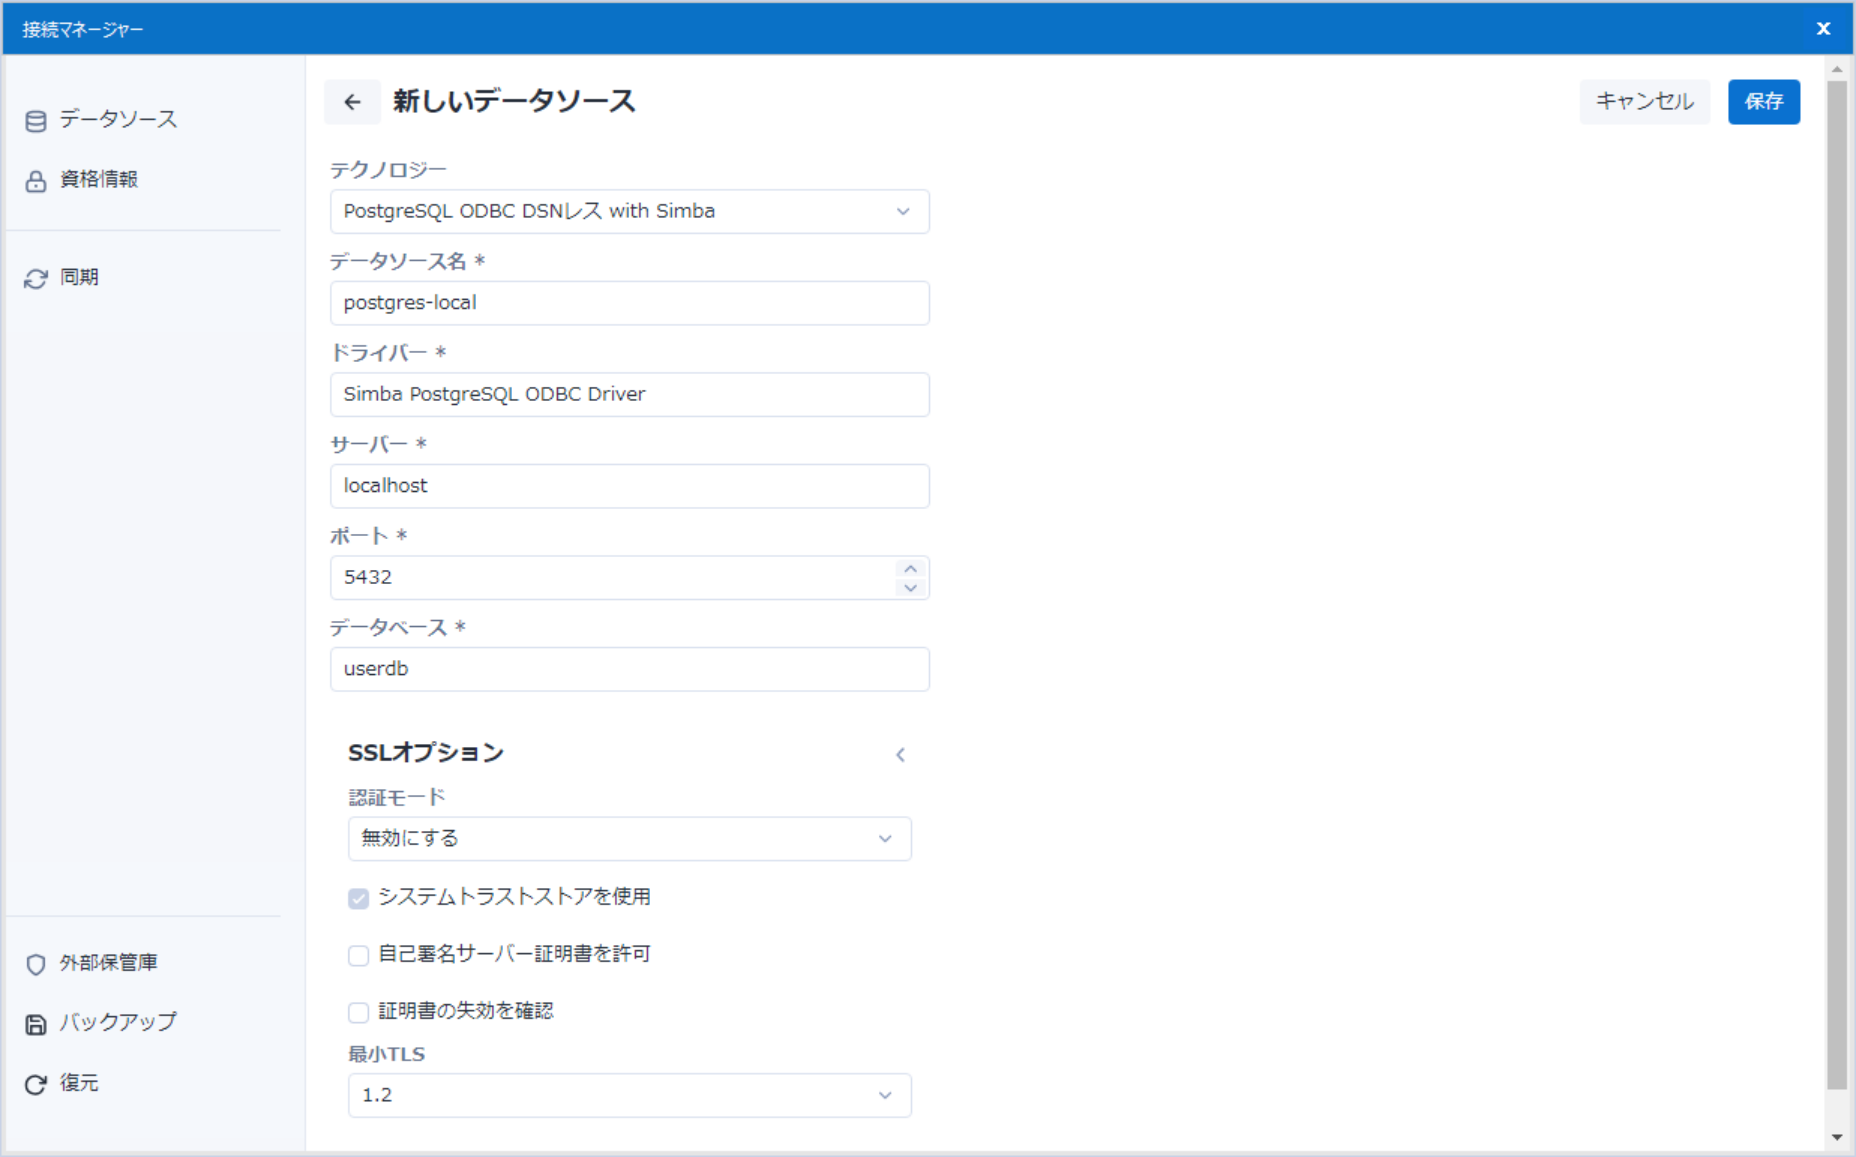This screenshot has height=1157, width=1856.
Task: Click the バックアップ floppy disk icon
Action: pyautogui.click(x=36, y=1024)
